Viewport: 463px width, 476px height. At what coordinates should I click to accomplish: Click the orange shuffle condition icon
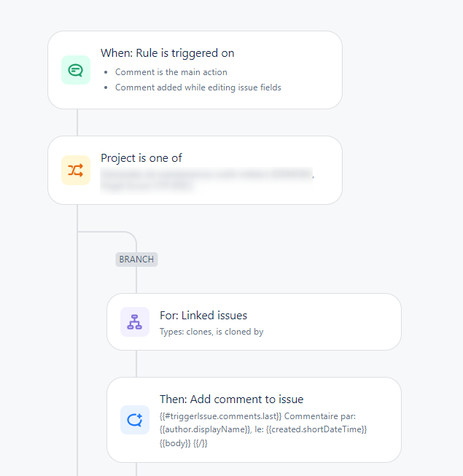pyautogui.click(x=76, y=170)
